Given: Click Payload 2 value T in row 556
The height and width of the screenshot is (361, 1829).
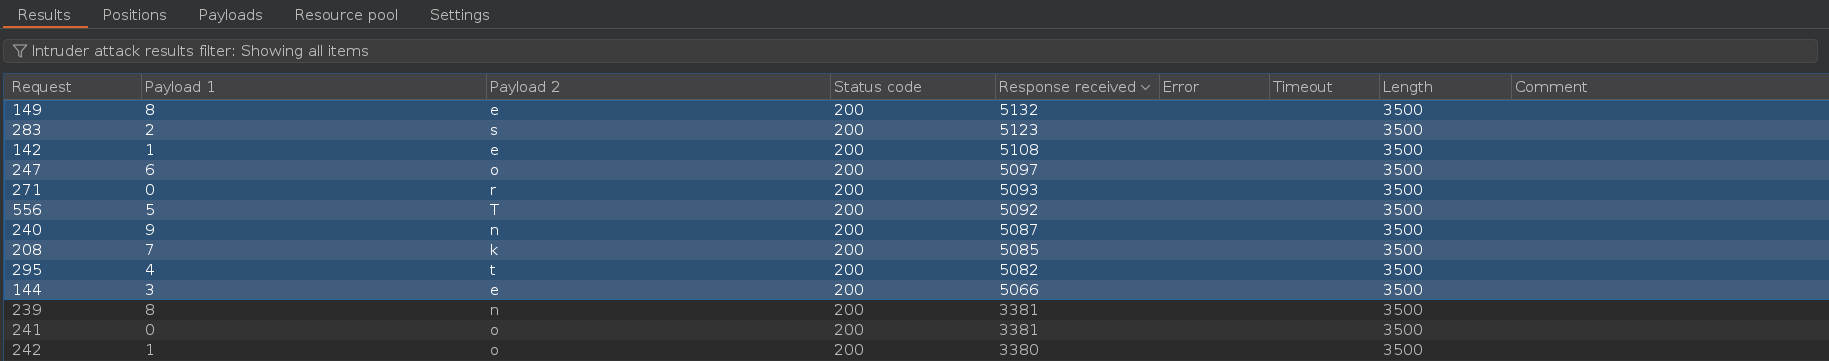Looking at the screenshot, I should click(494, 210).
